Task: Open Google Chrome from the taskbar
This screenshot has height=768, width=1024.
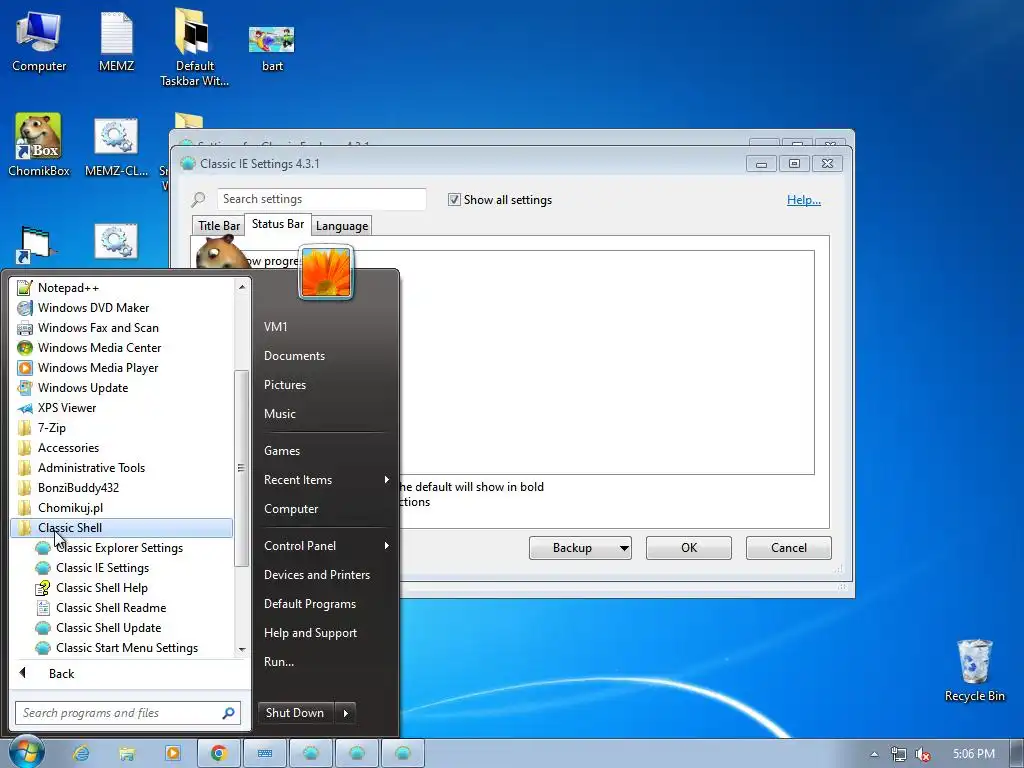Action: (219, 753)
